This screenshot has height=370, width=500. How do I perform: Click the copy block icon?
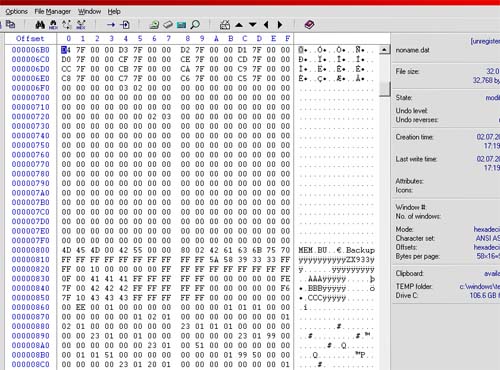tap(10, 24)
